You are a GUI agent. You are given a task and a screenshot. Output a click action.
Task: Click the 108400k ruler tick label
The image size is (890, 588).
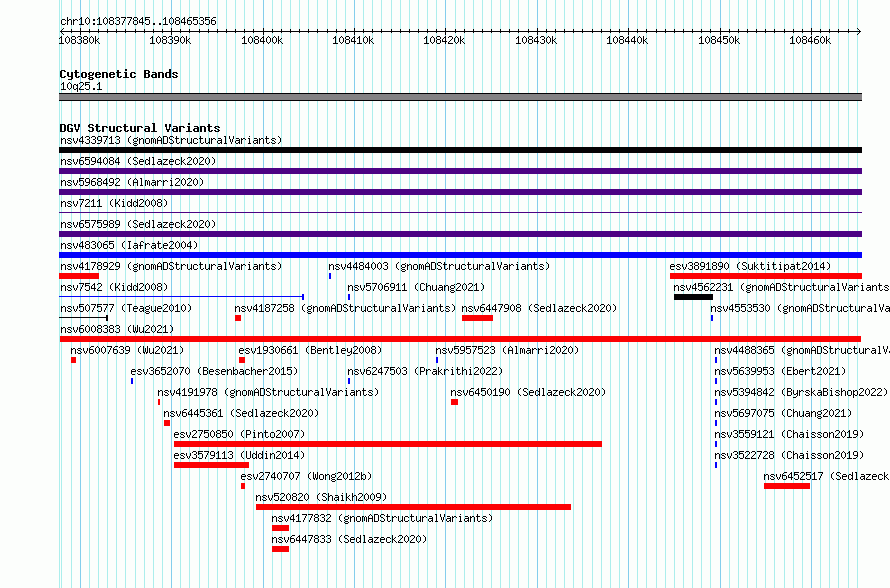pyautogui.click(x=262, y=40)
